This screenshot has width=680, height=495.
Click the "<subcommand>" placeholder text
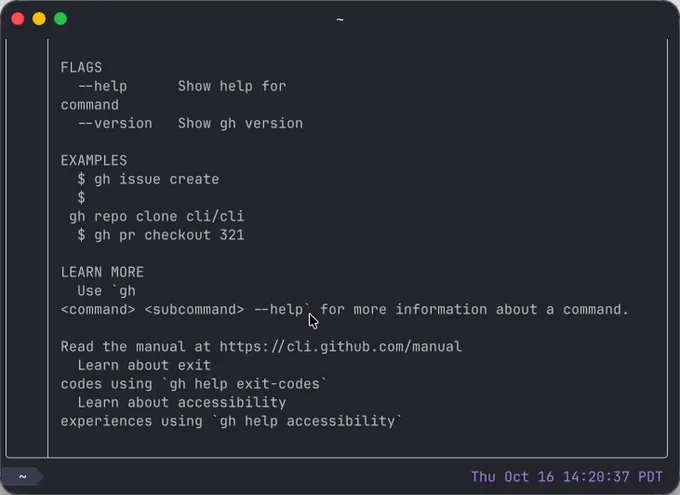coord(194,309)
